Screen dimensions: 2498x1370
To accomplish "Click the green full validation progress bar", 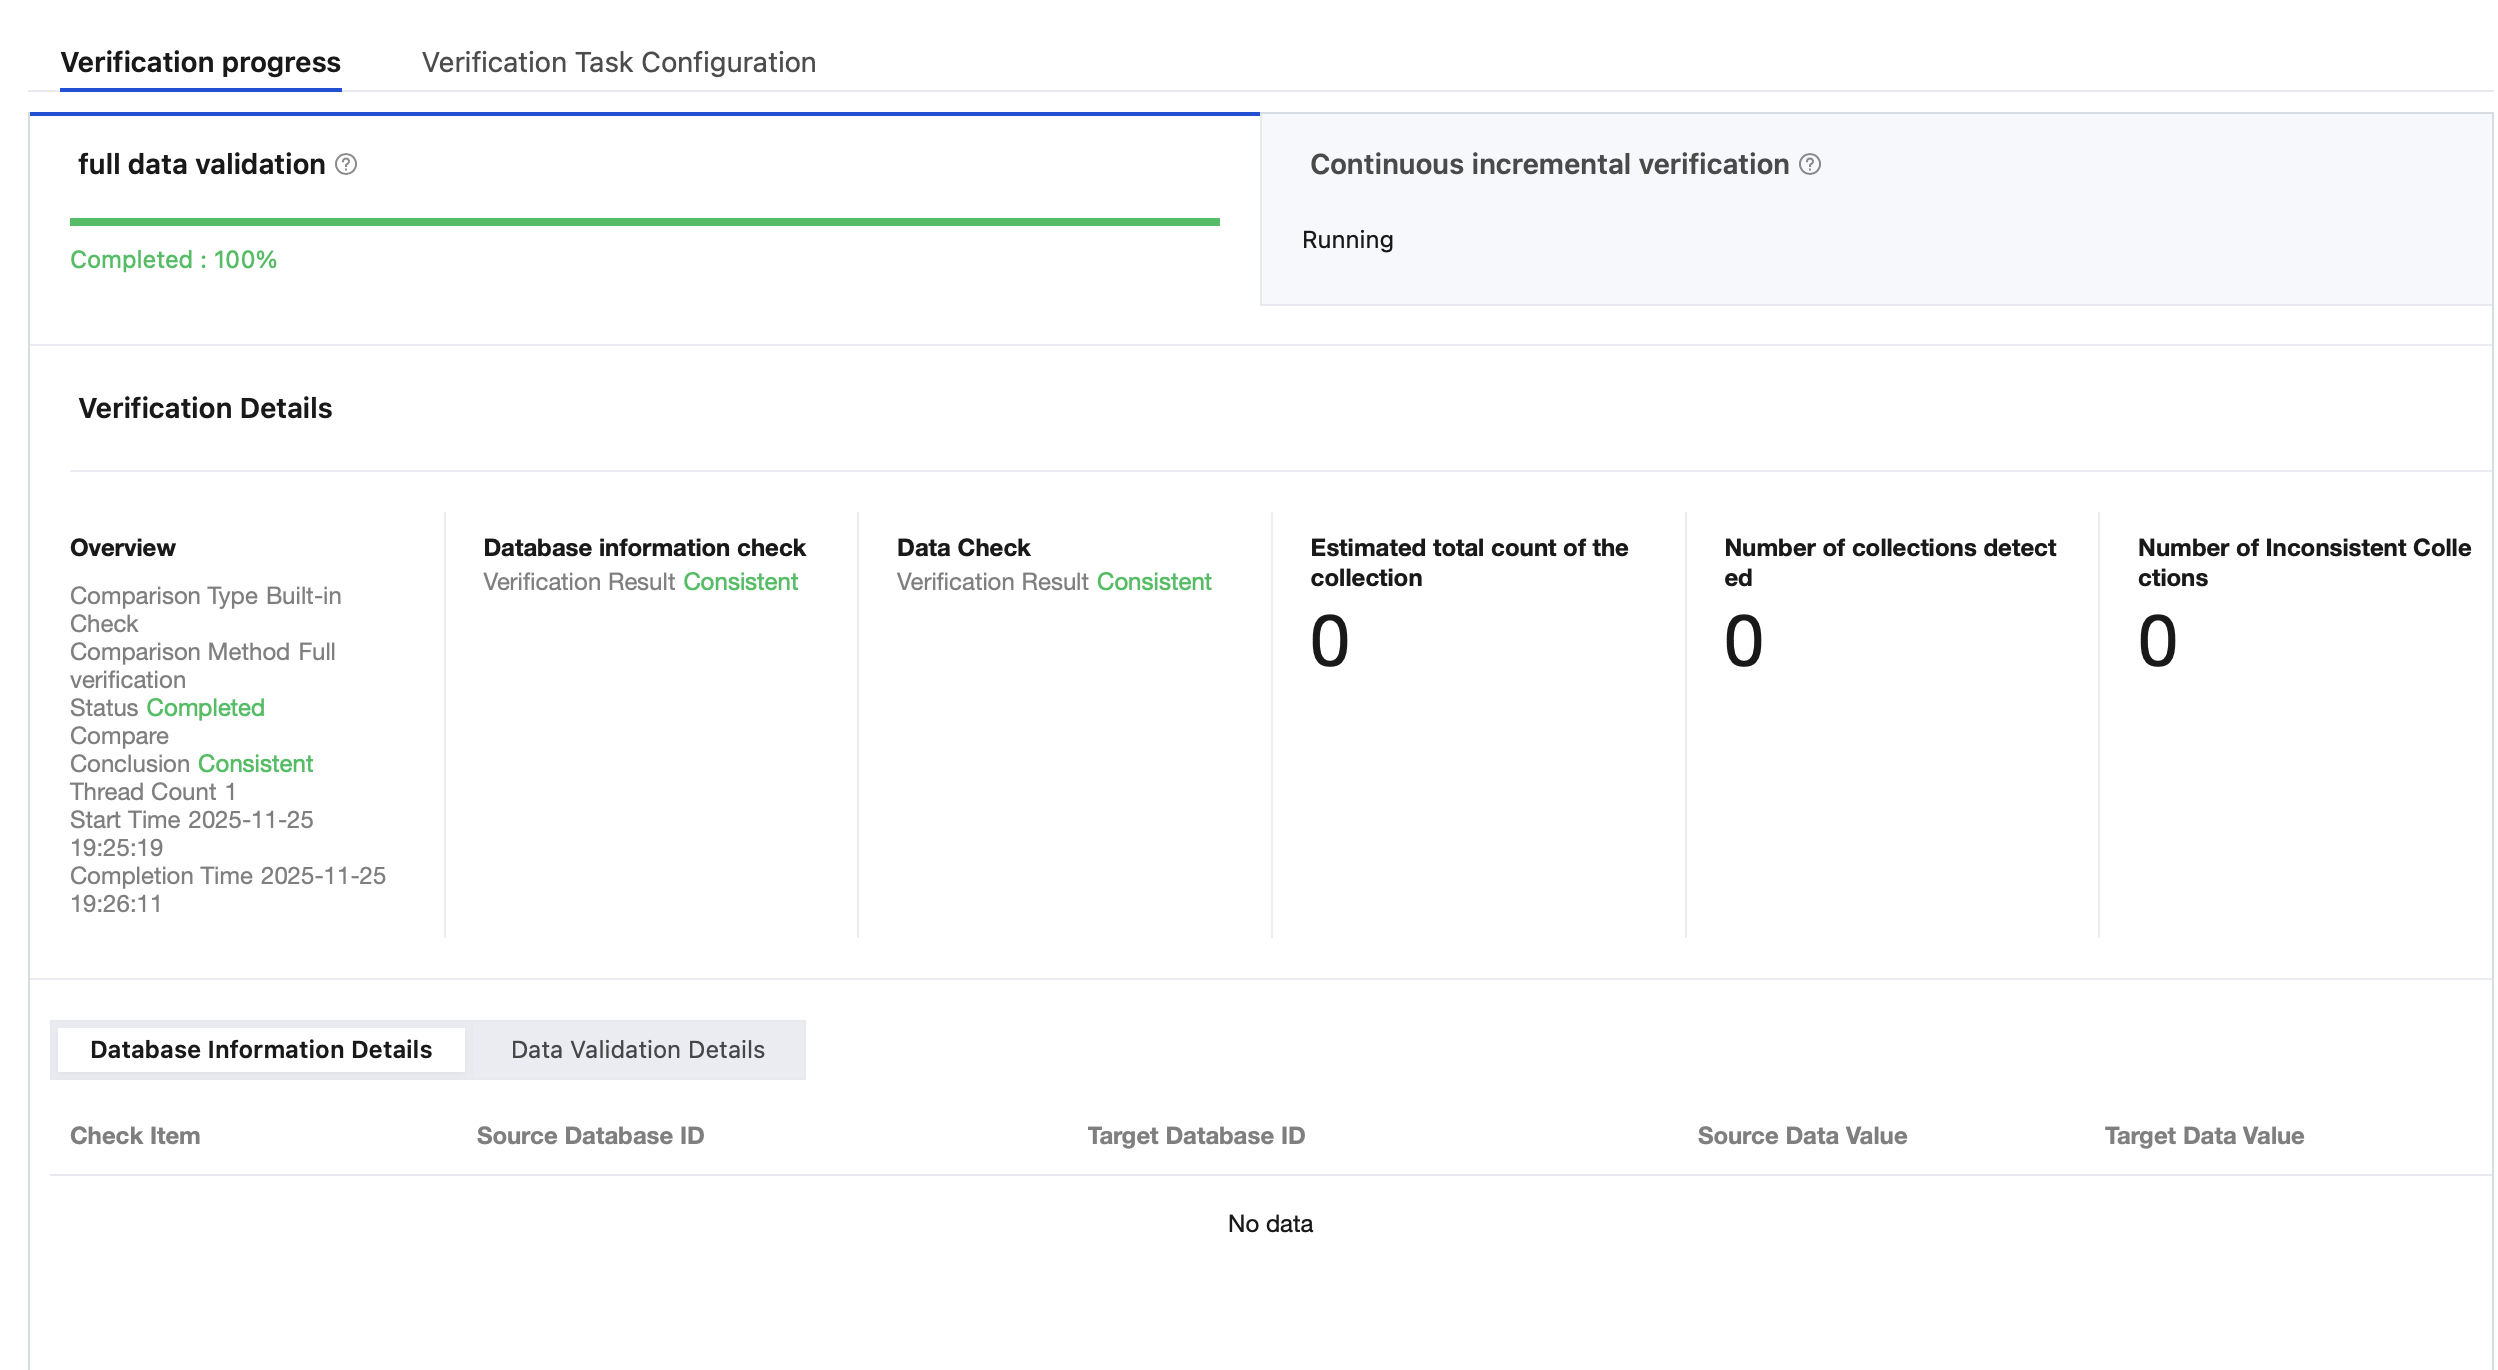I will 644,222.
